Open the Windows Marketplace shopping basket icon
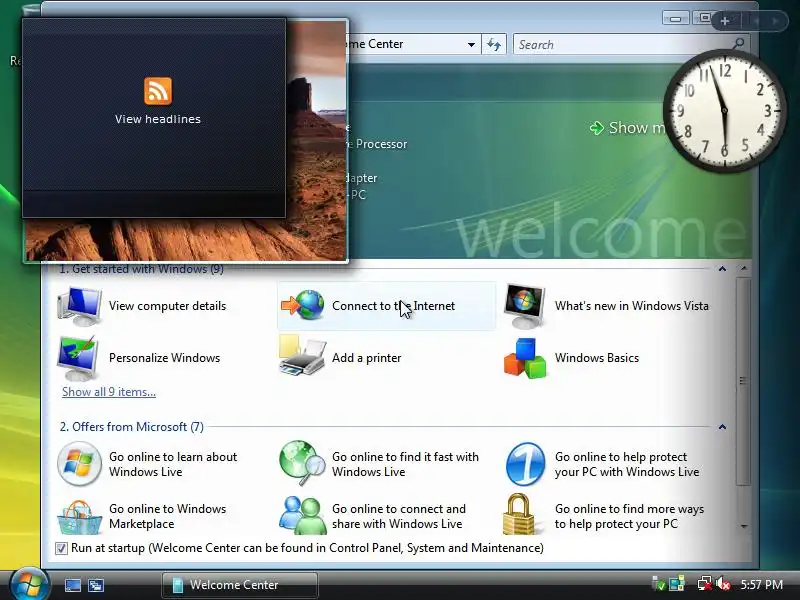This screenshot has width=800, height=600. (79, 517)
